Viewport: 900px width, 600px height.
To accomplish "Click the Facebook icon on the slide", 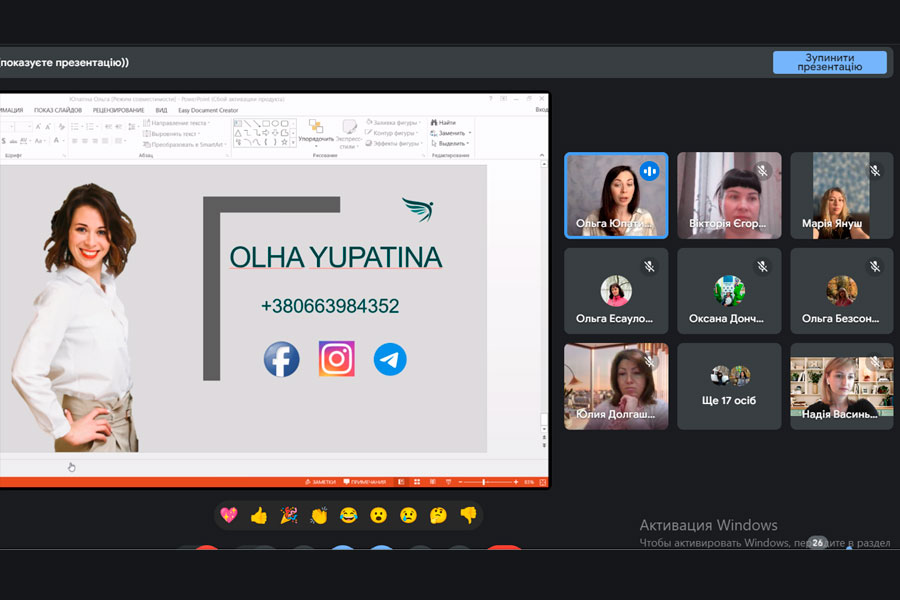I will tap(281, 359).
